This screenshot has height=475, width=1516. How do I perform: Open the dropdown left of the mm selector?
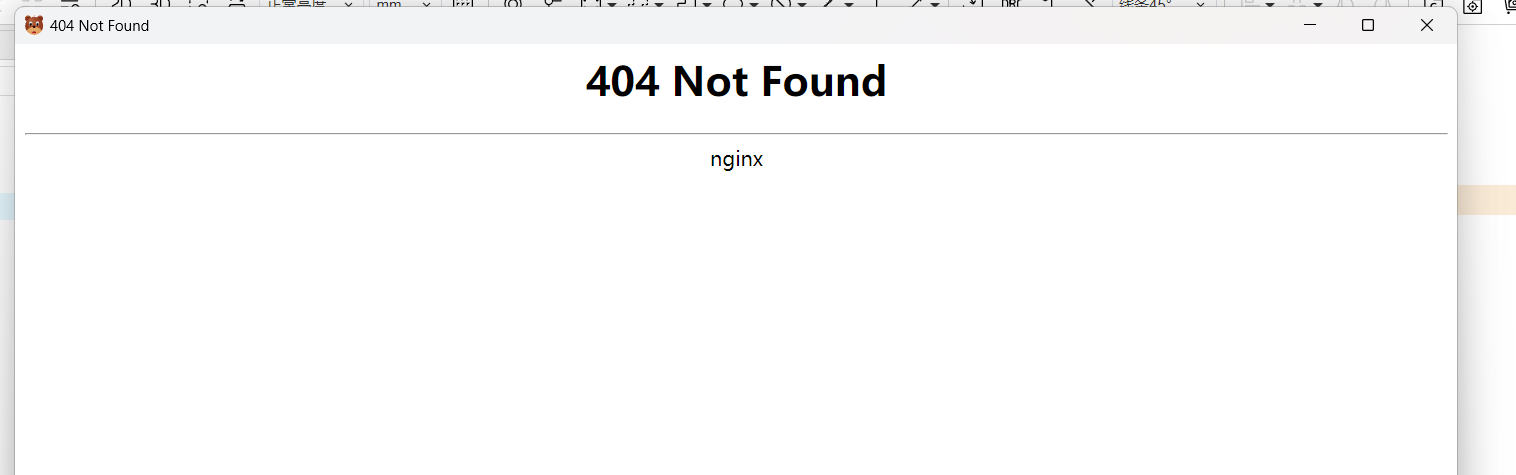[348, 4]
